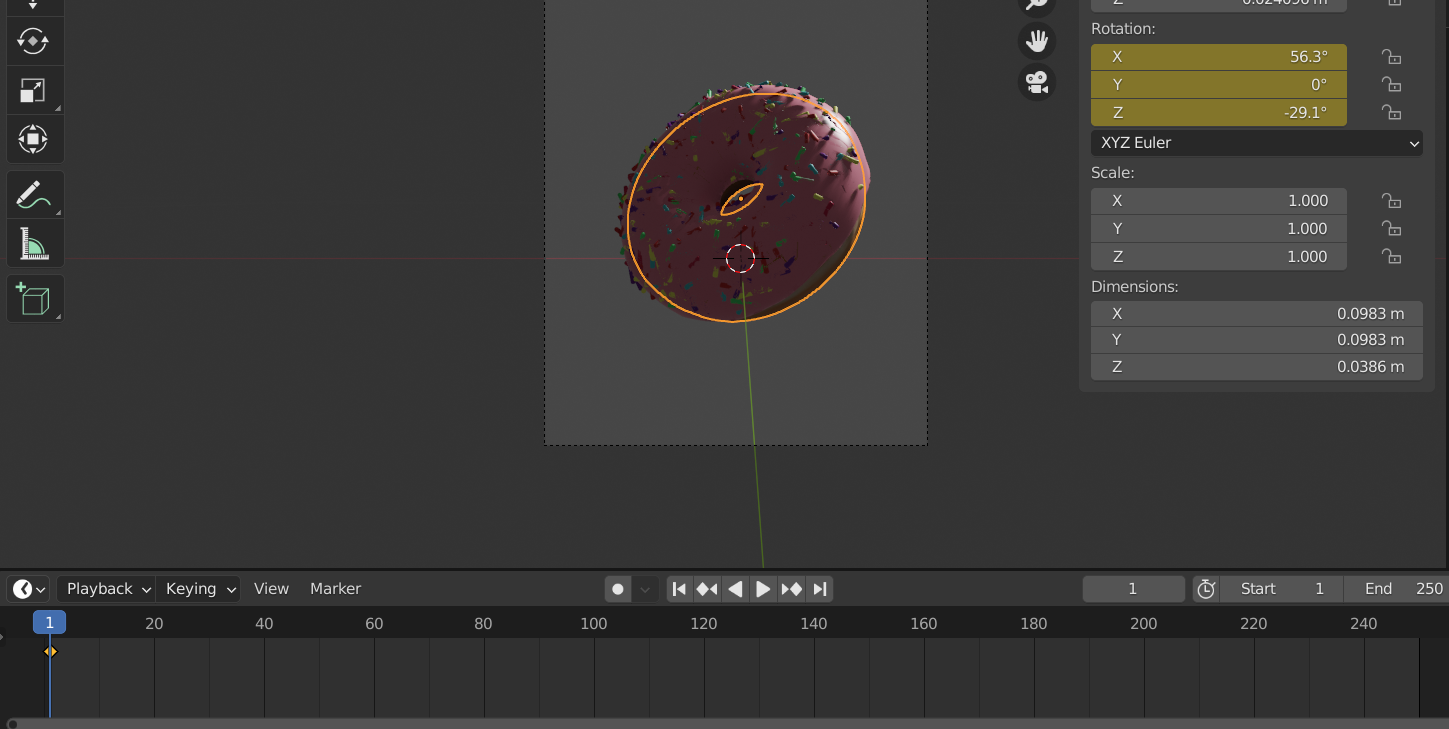
Task: Jump to the start frame of timeline
Action: 679,589
